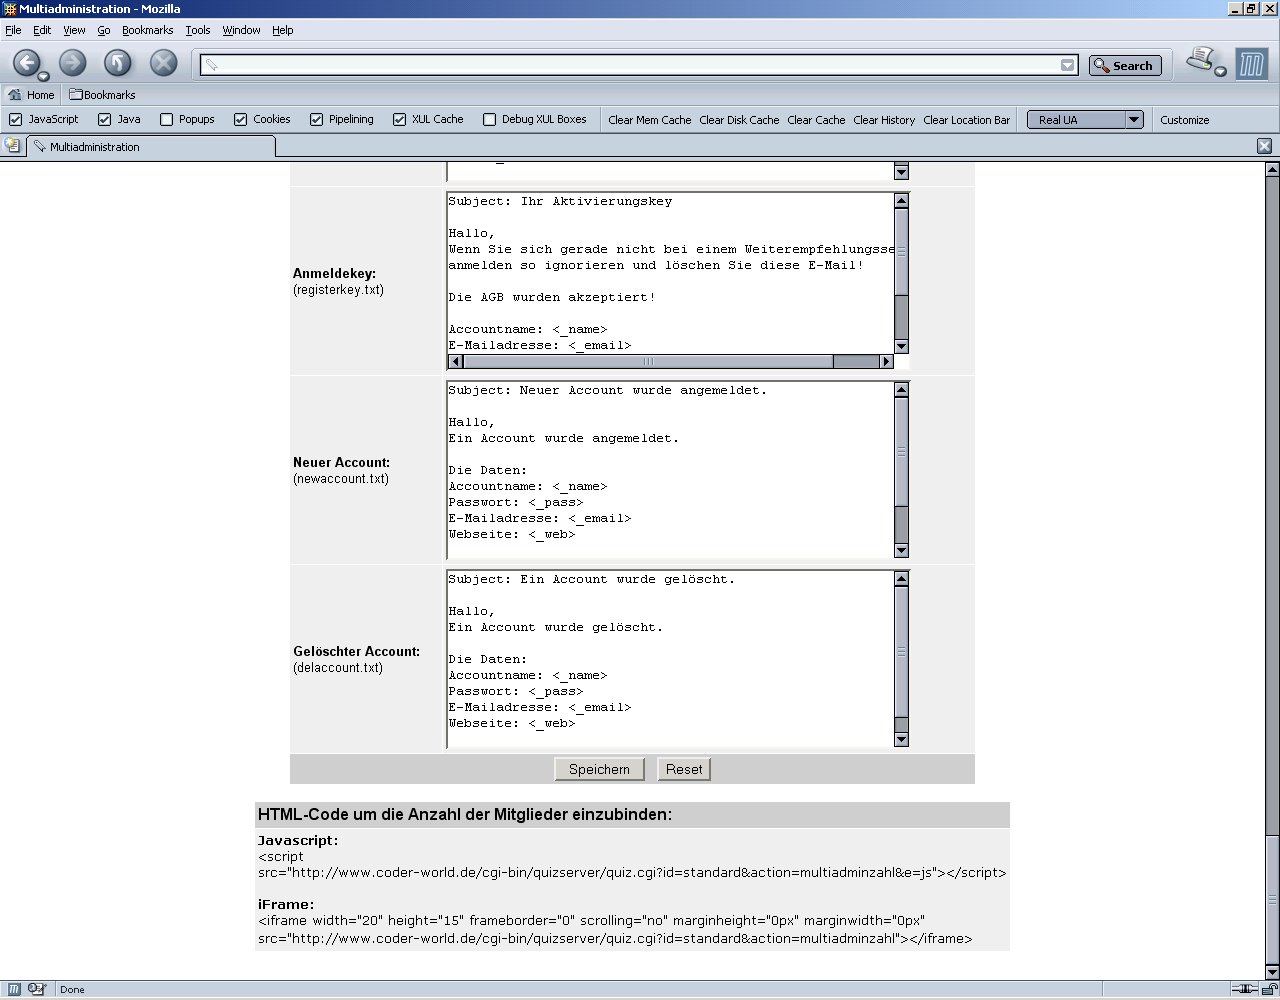Click the Print icon in toolbar
Image resolution: width=1280 pixels, height=1000 pixels.
point(1200,59)
